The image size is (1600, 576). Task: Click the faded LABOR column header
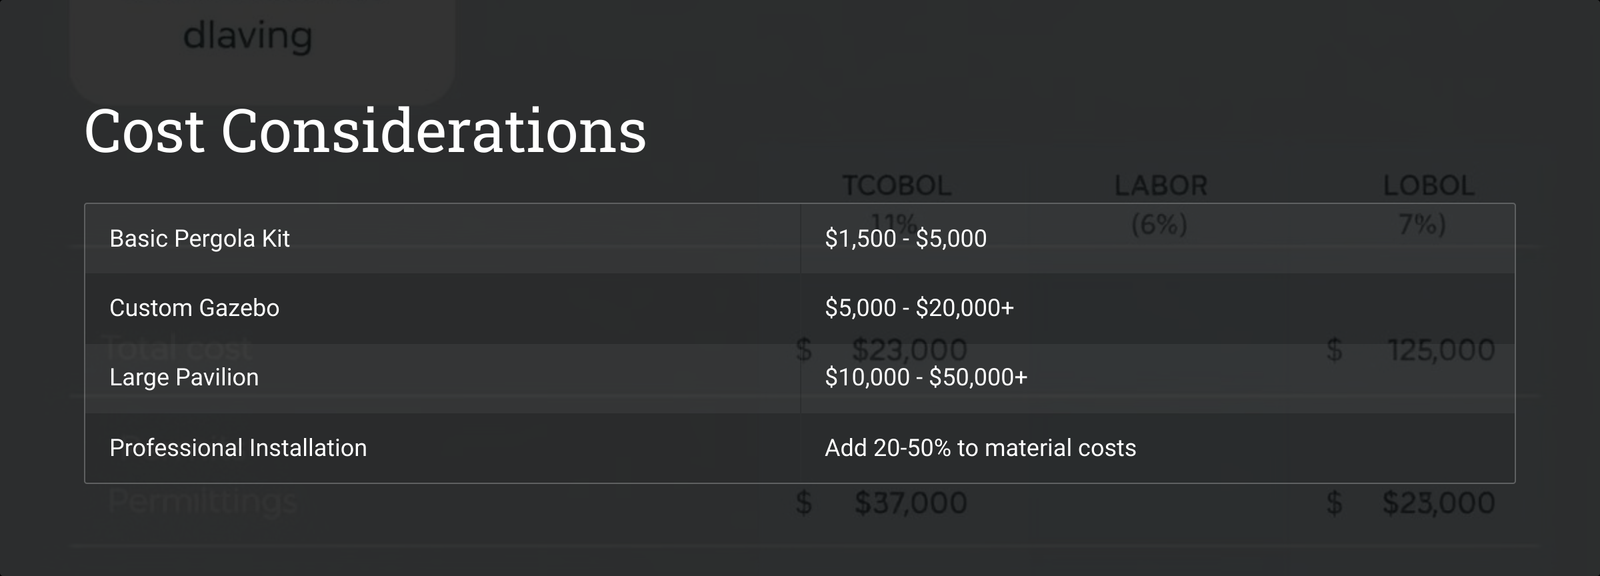coord(1160,186)
